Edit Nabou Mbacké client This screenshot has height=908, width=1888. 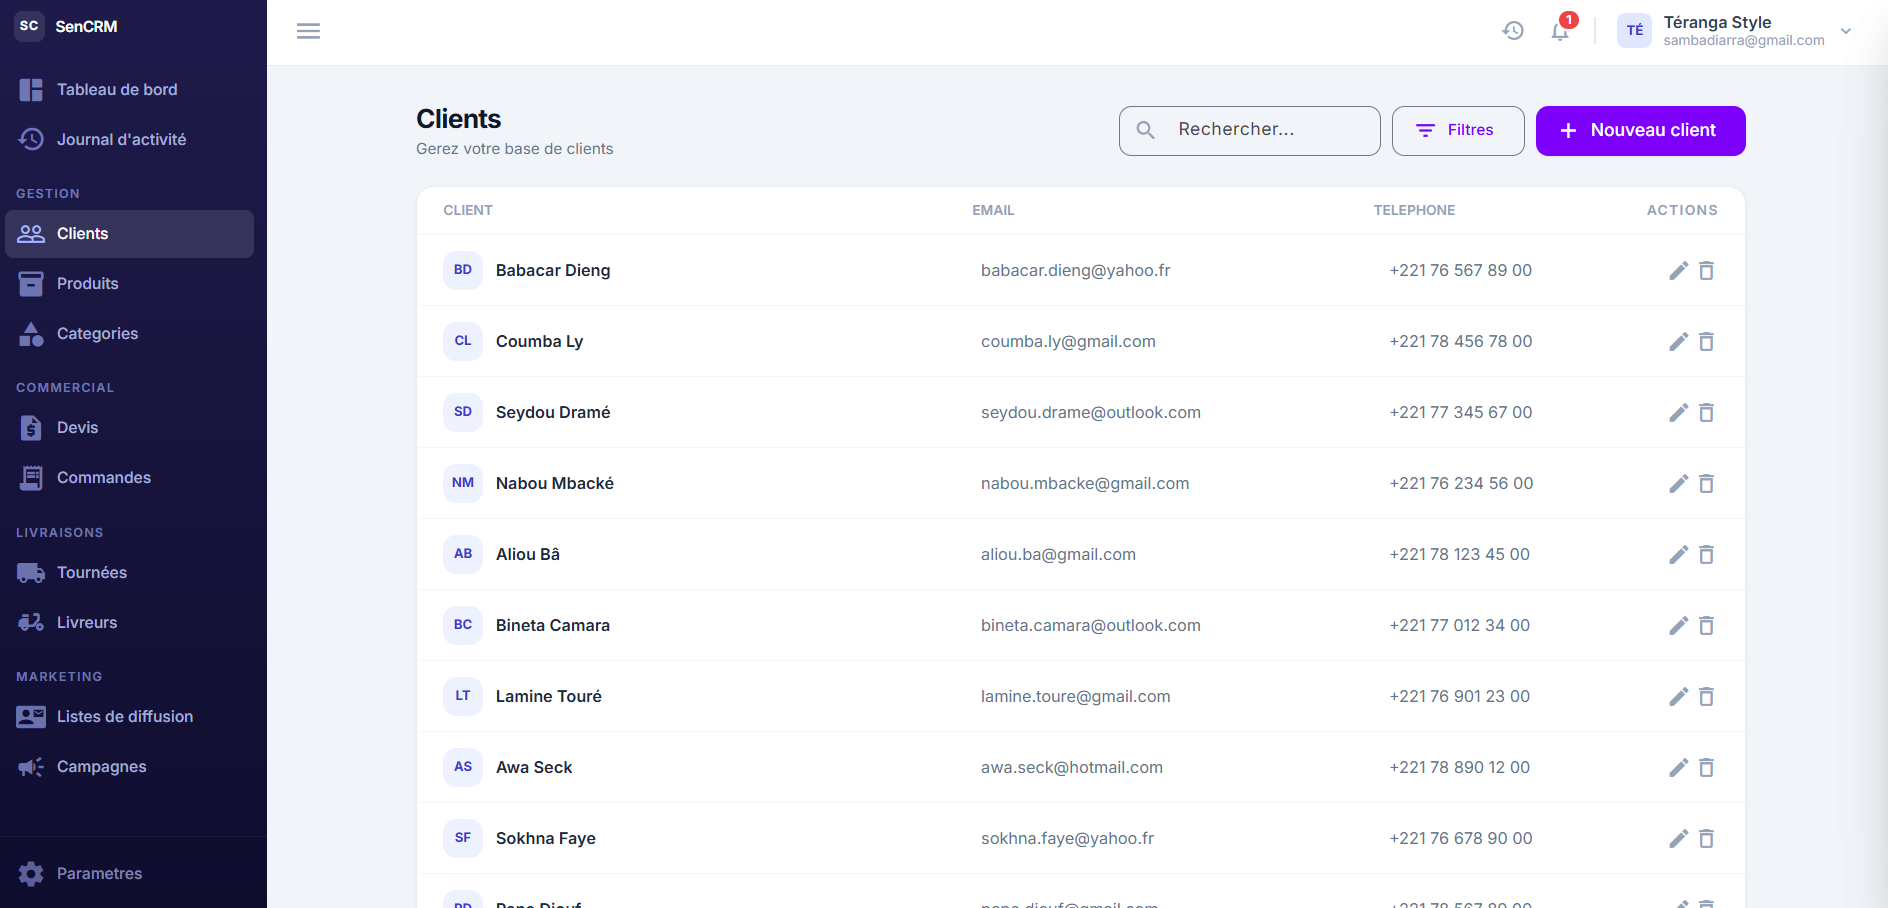click(x=1678, y=484)
